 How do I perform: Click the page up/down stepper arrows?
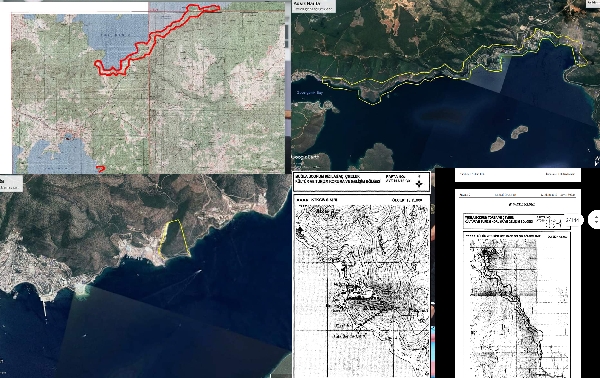click(595, 220)
